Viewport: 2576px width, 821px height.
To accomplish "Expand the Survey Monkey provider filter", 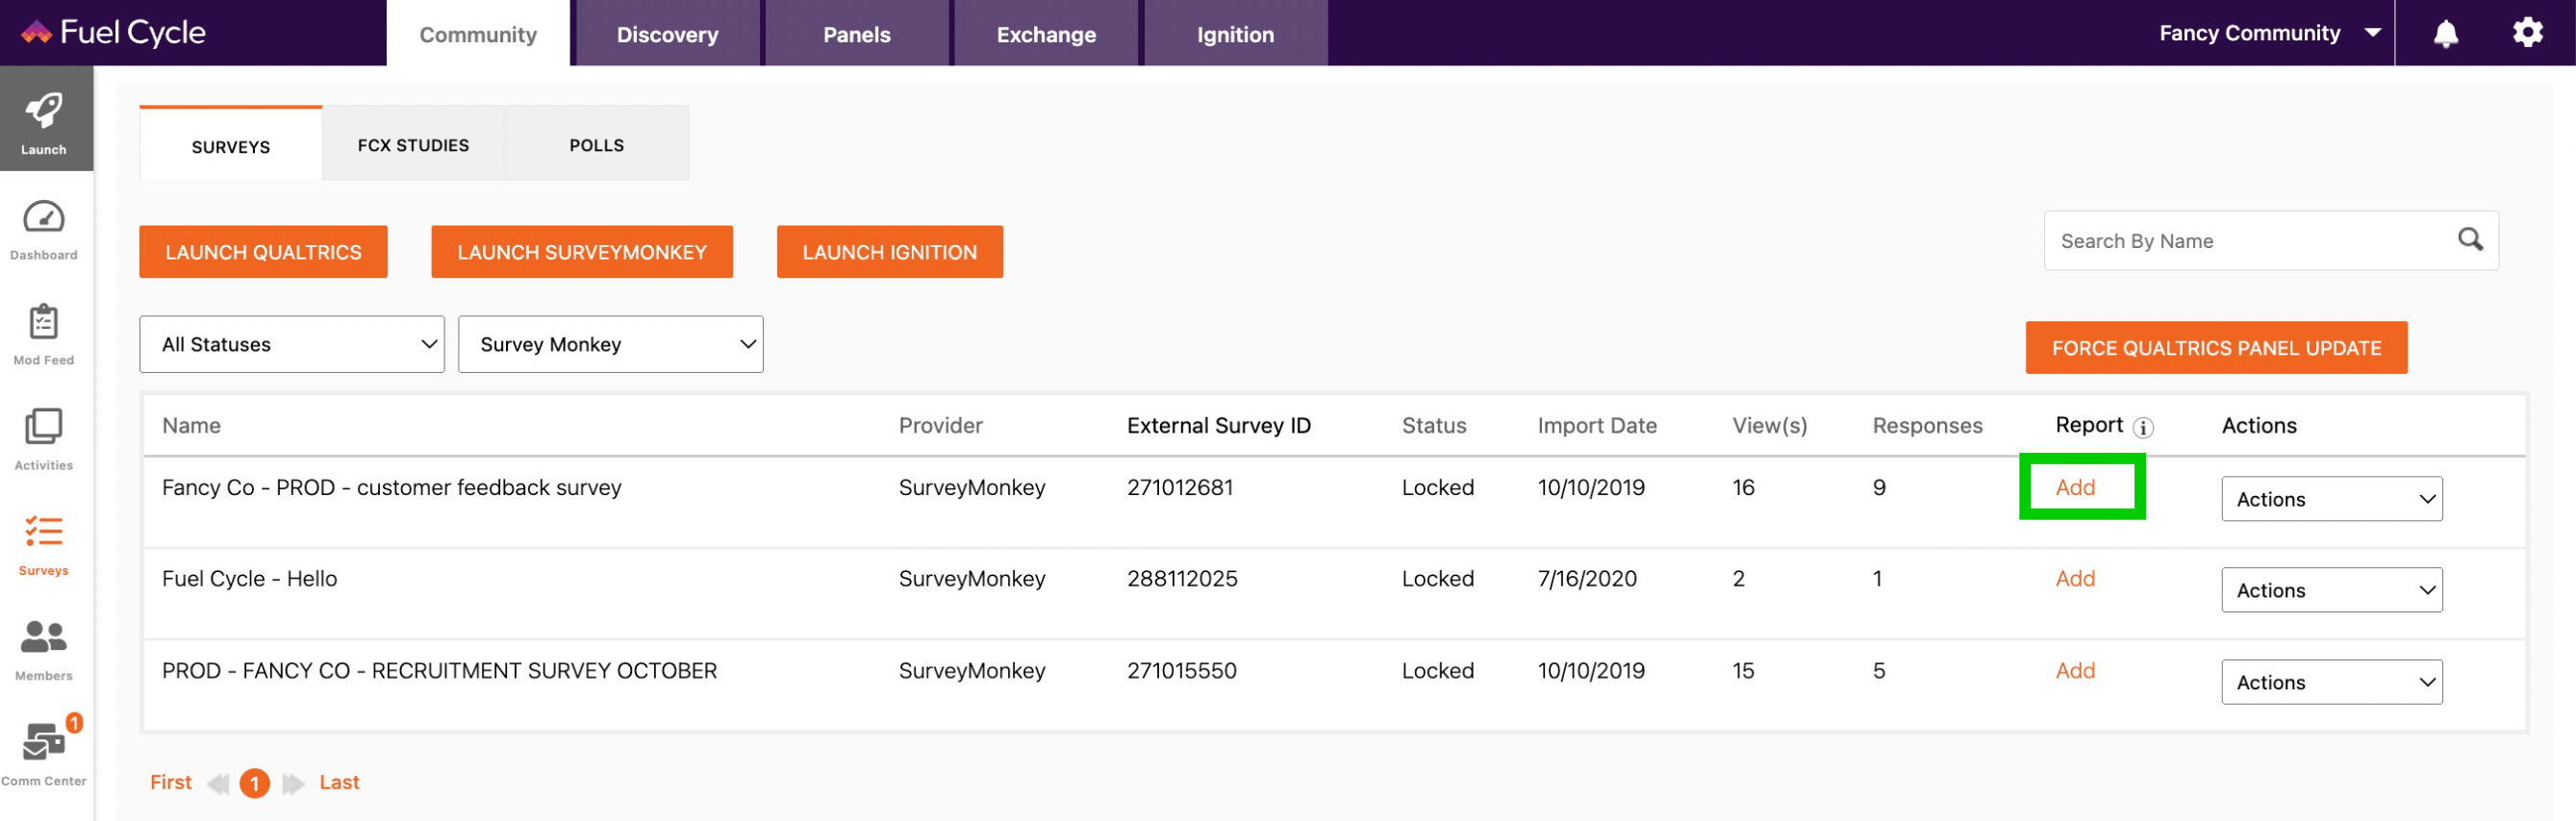I will (610, 344).
